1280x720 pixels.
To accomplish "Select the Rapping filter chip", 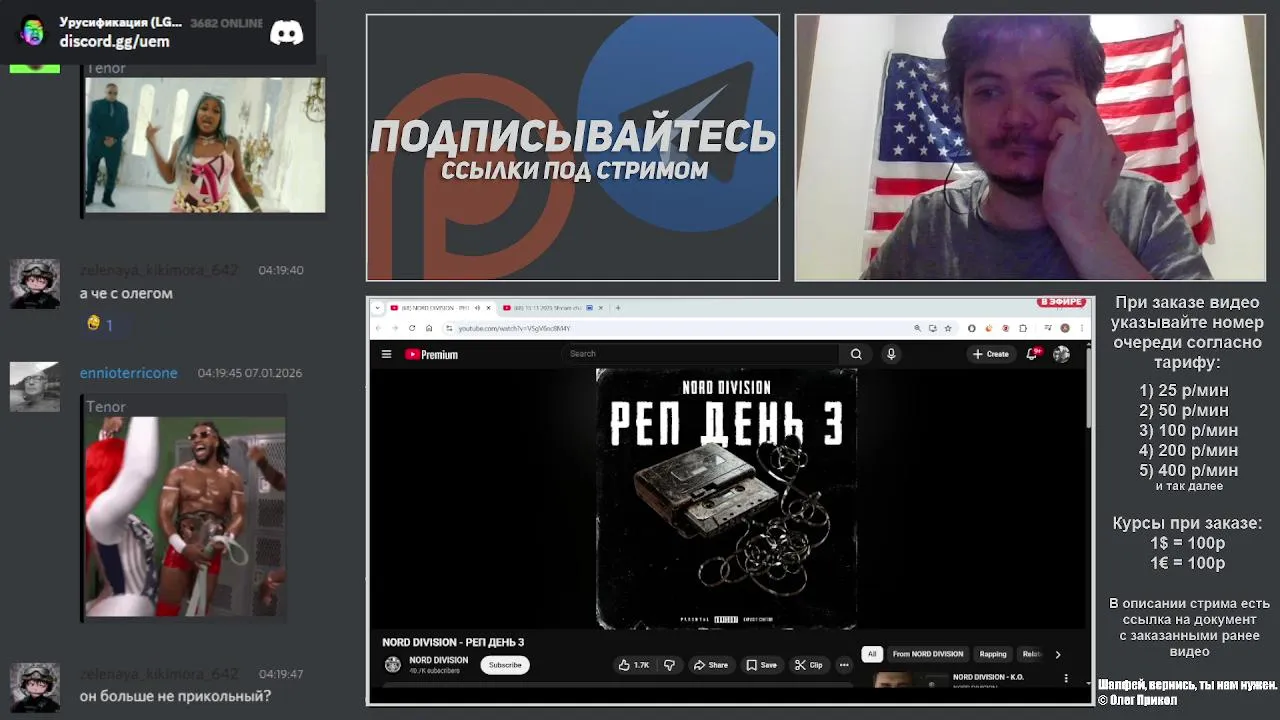I will [x=993, y=654].
